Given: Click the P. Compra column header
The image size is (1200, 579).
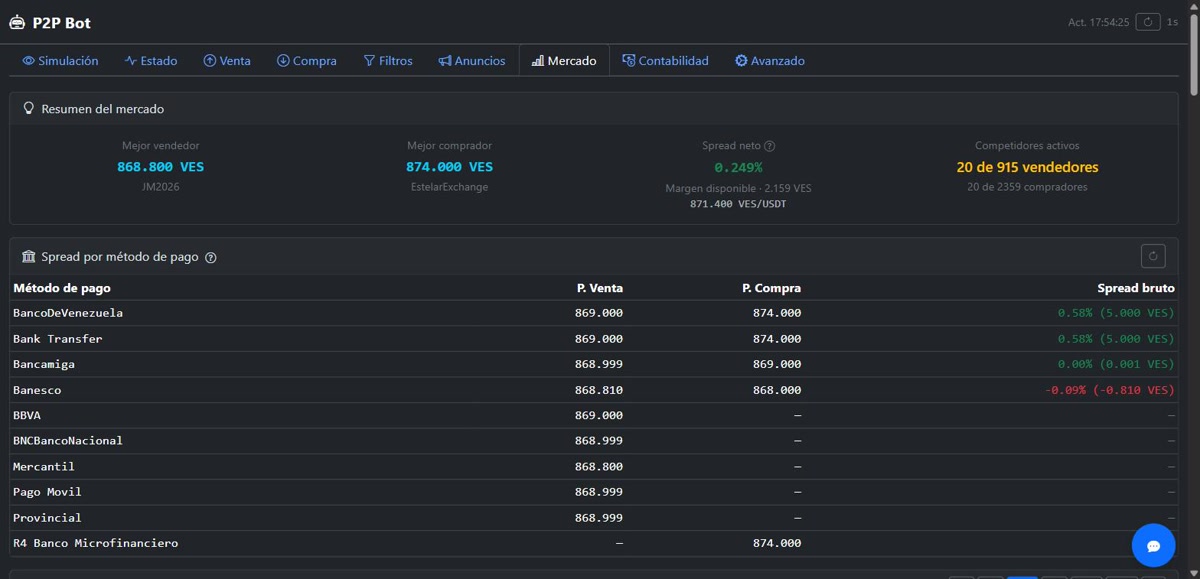Looking at the screenshot, I should (771, 288).
